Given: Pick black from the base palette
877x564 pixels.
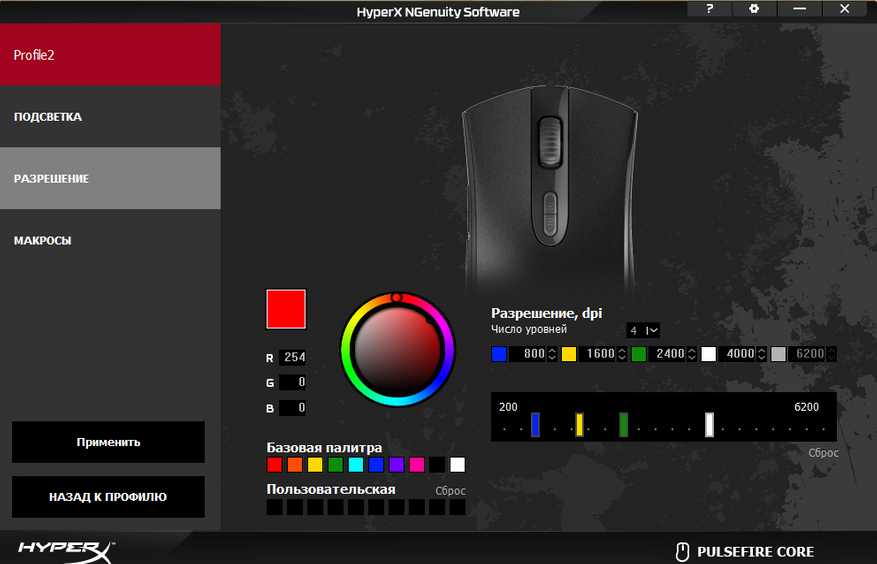Looking at the screenshot, I should coord(437,464).
